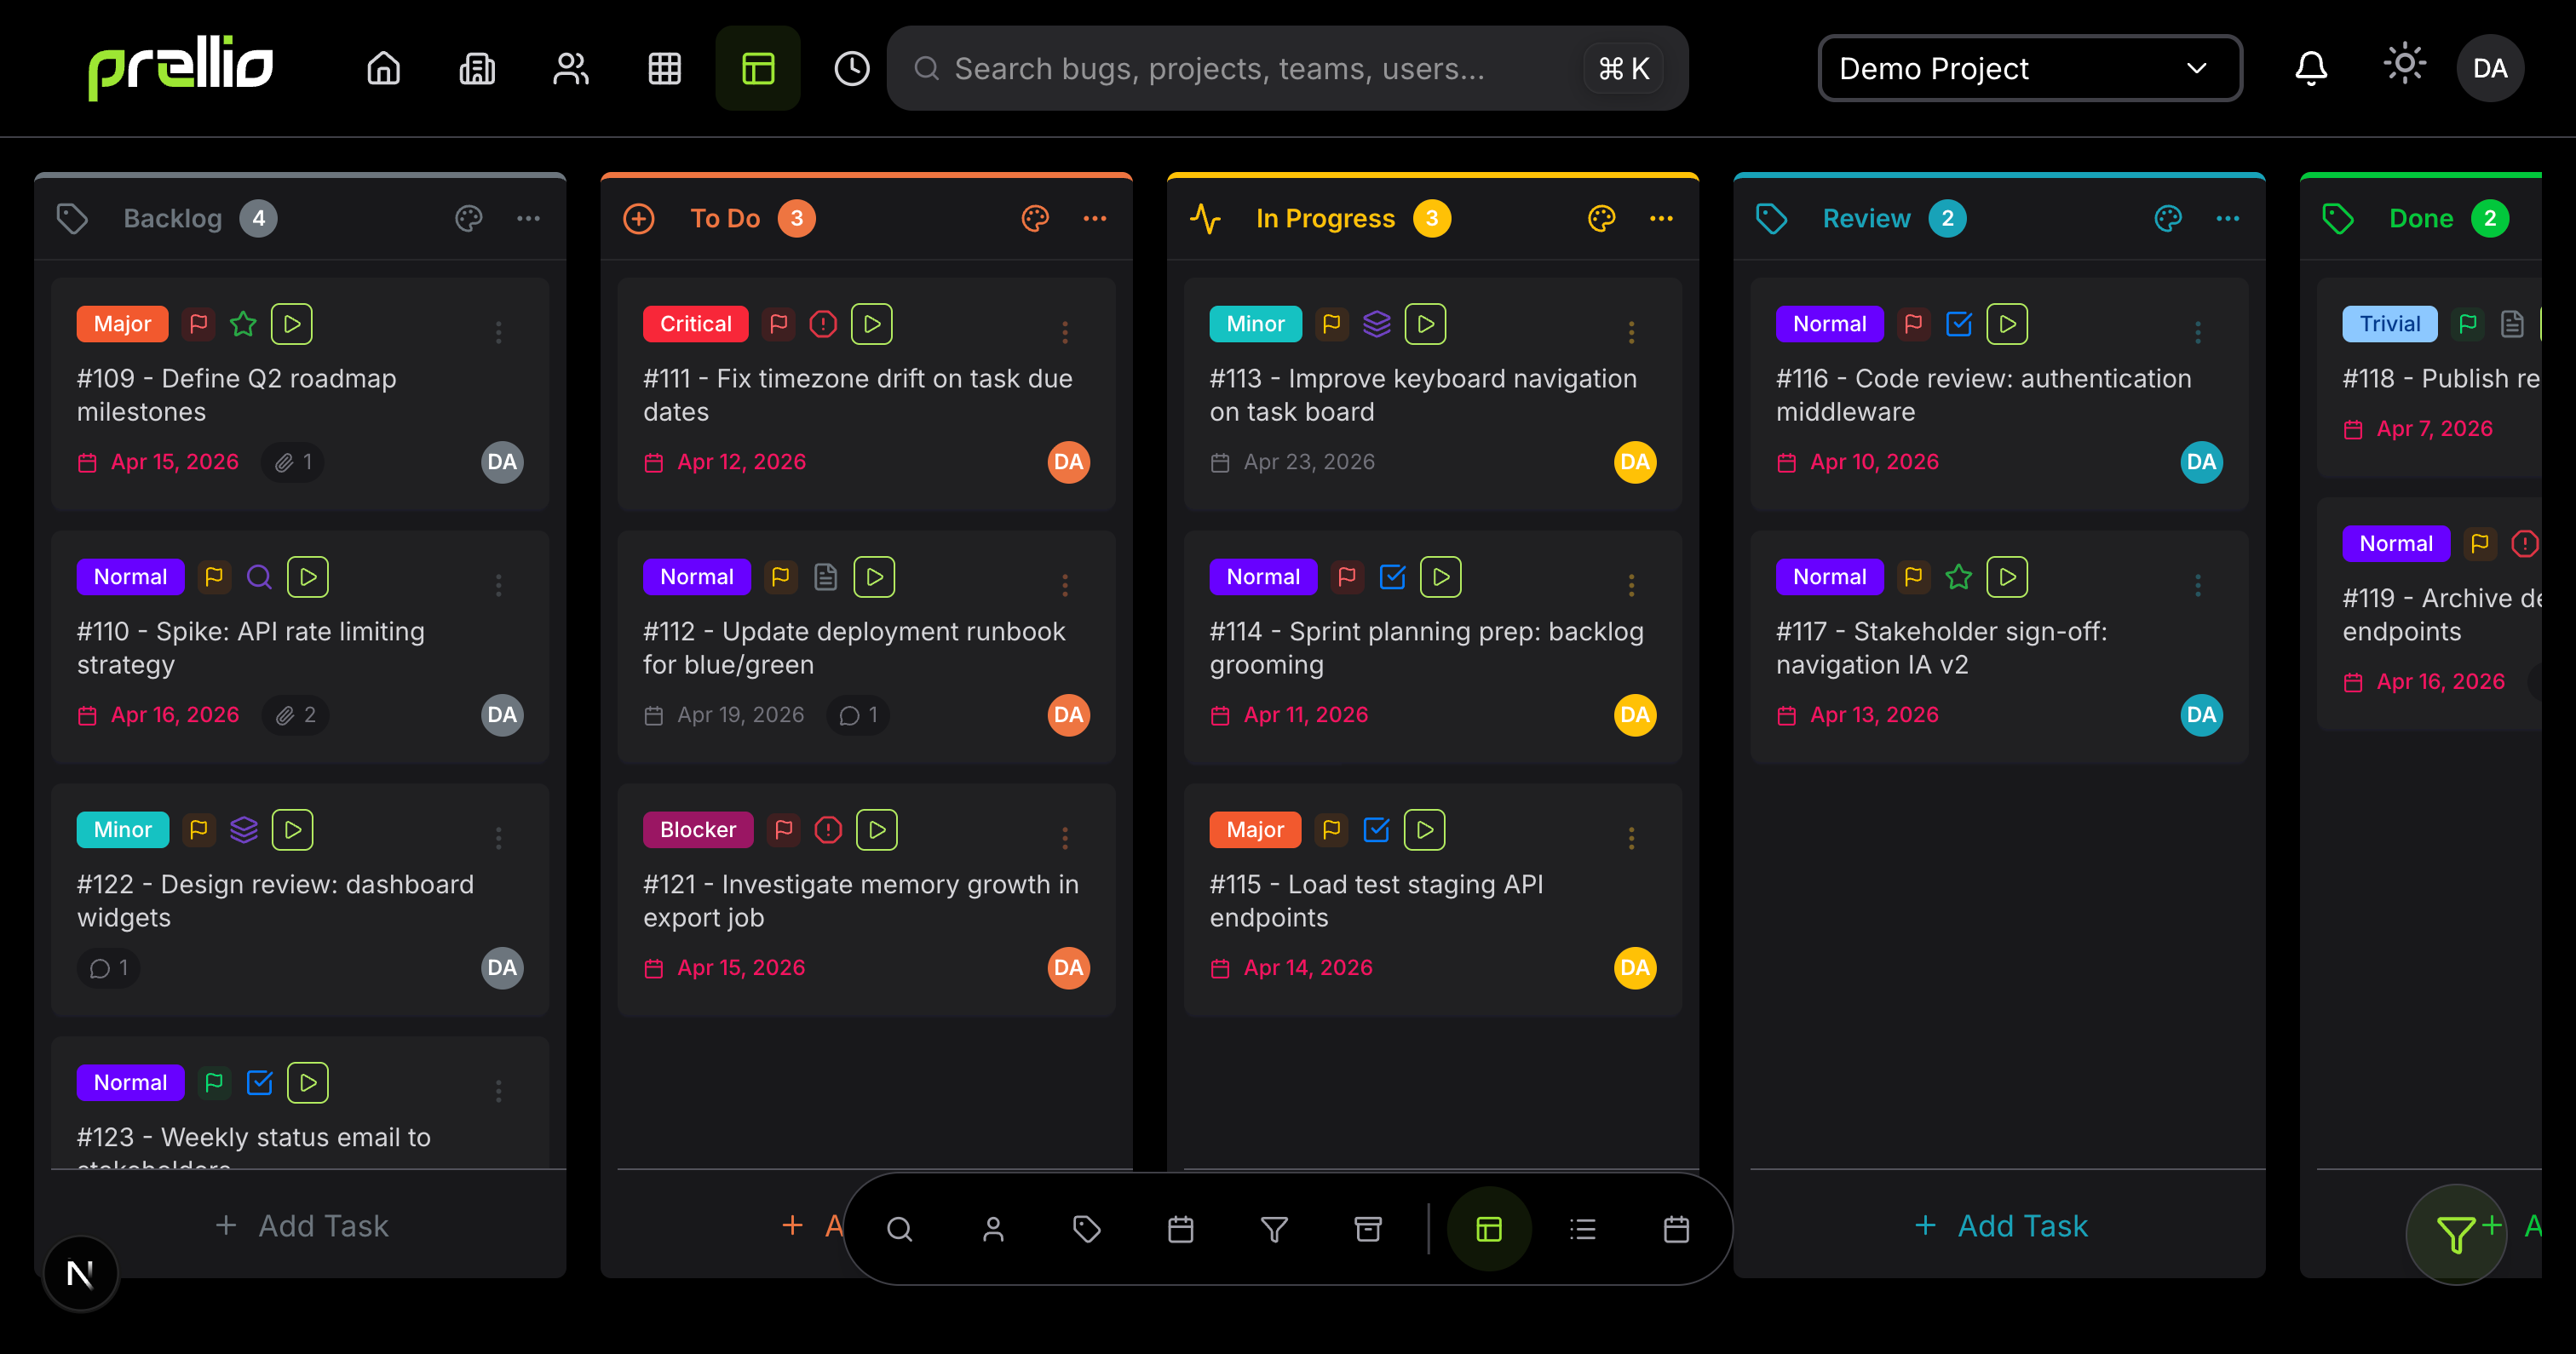Click the Blocker priority badge on #121
This screenshot has height=1354, width=2576.
pos(697,830)
